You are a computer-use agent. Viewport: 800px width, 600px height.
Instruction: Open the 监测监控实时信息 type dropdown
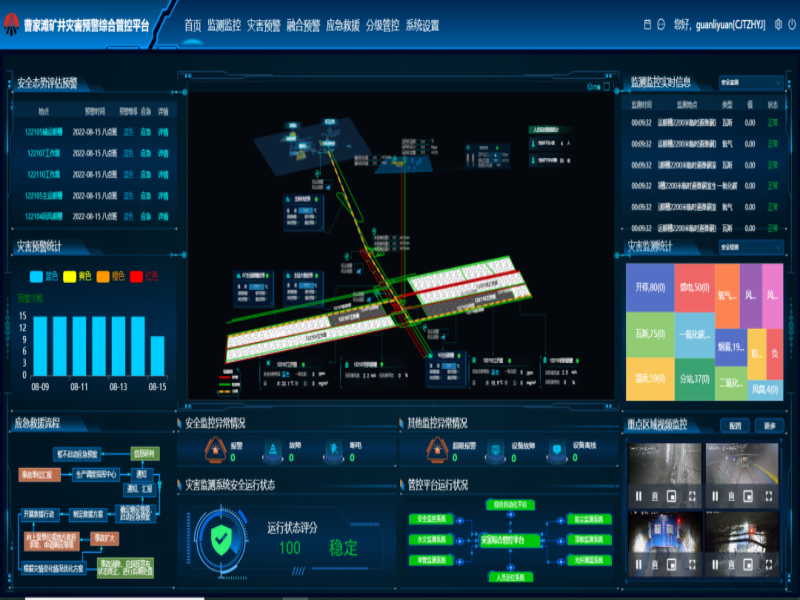point(750,82)
